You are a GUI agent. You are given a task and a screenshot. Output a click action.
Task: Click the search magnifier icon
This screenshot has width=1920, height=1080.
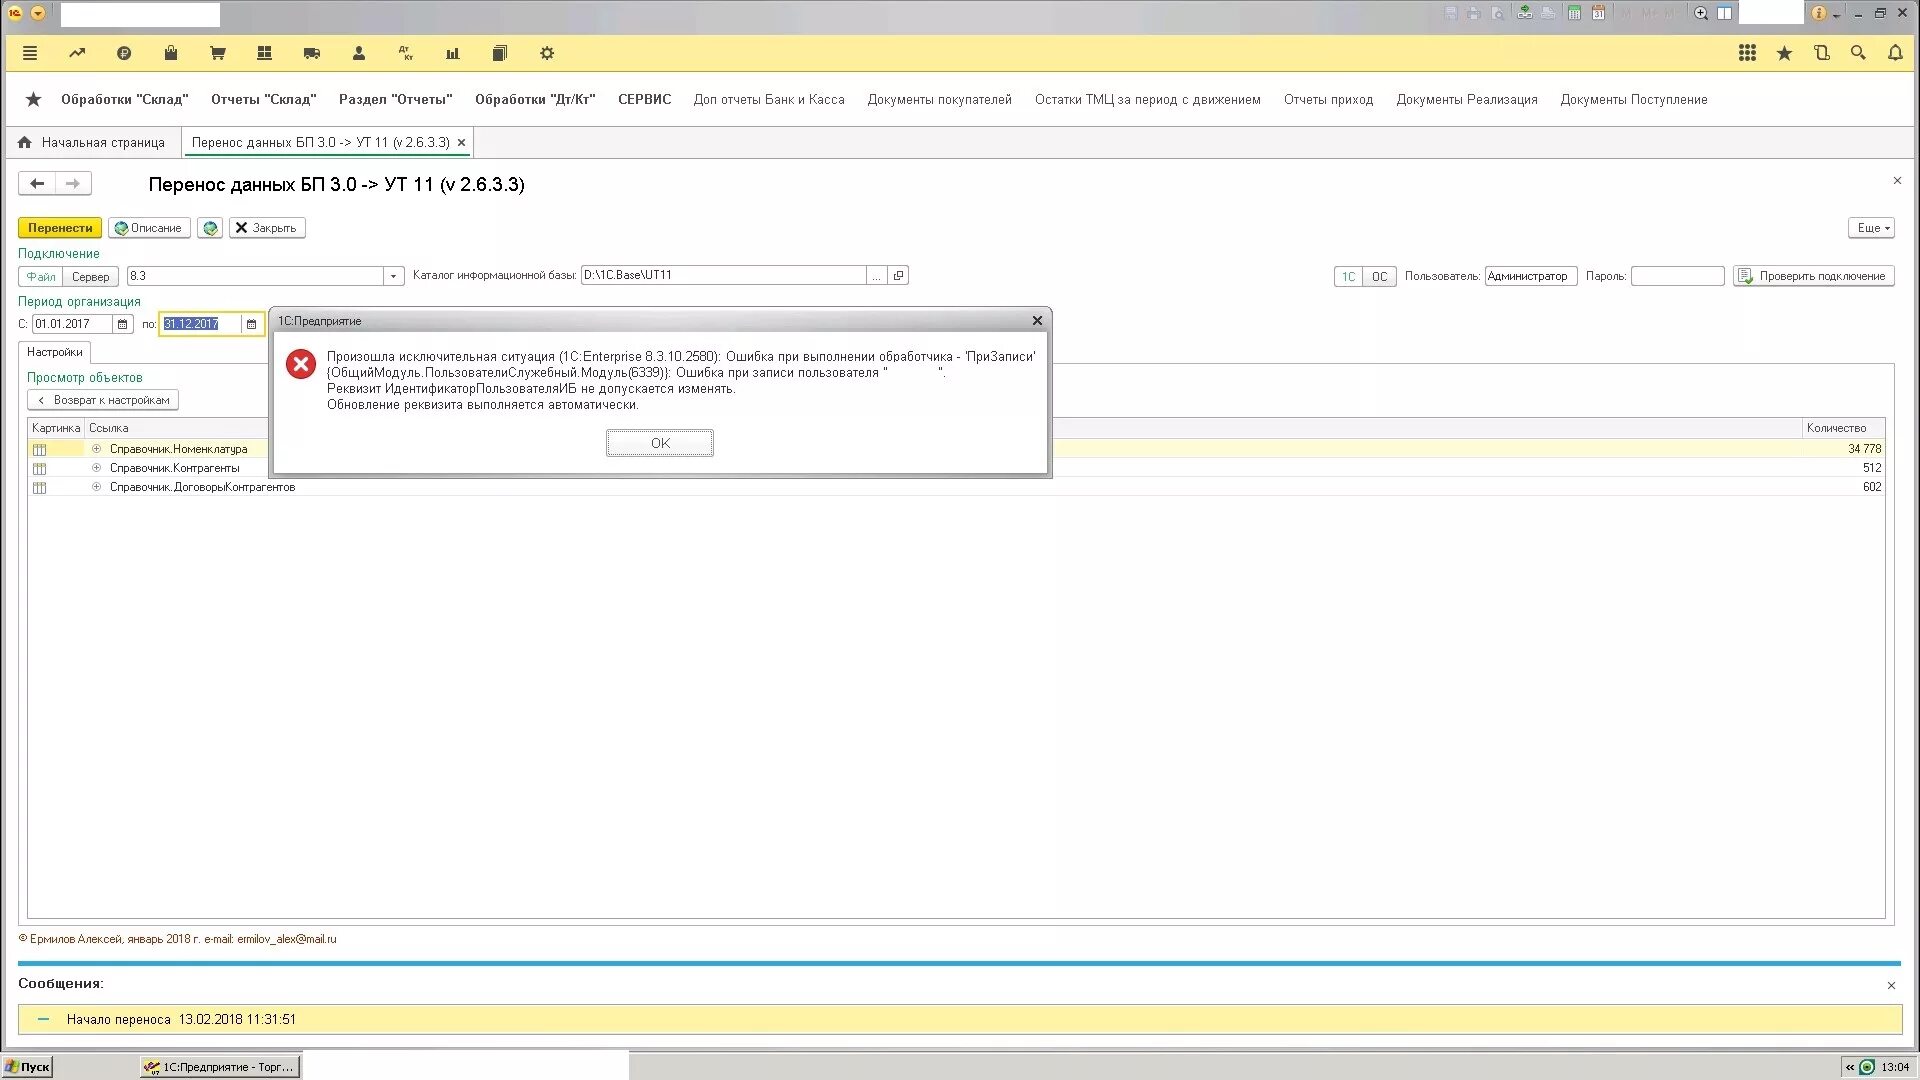pyautogui.click(x=1858, y=53)
